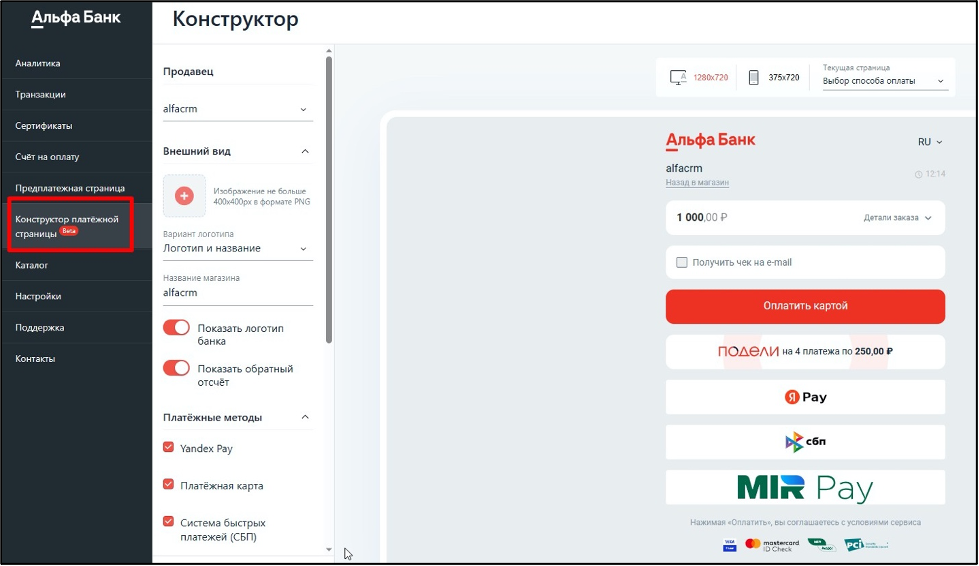Go to Сертификаты in sidebar

click(x=44, y=125)
